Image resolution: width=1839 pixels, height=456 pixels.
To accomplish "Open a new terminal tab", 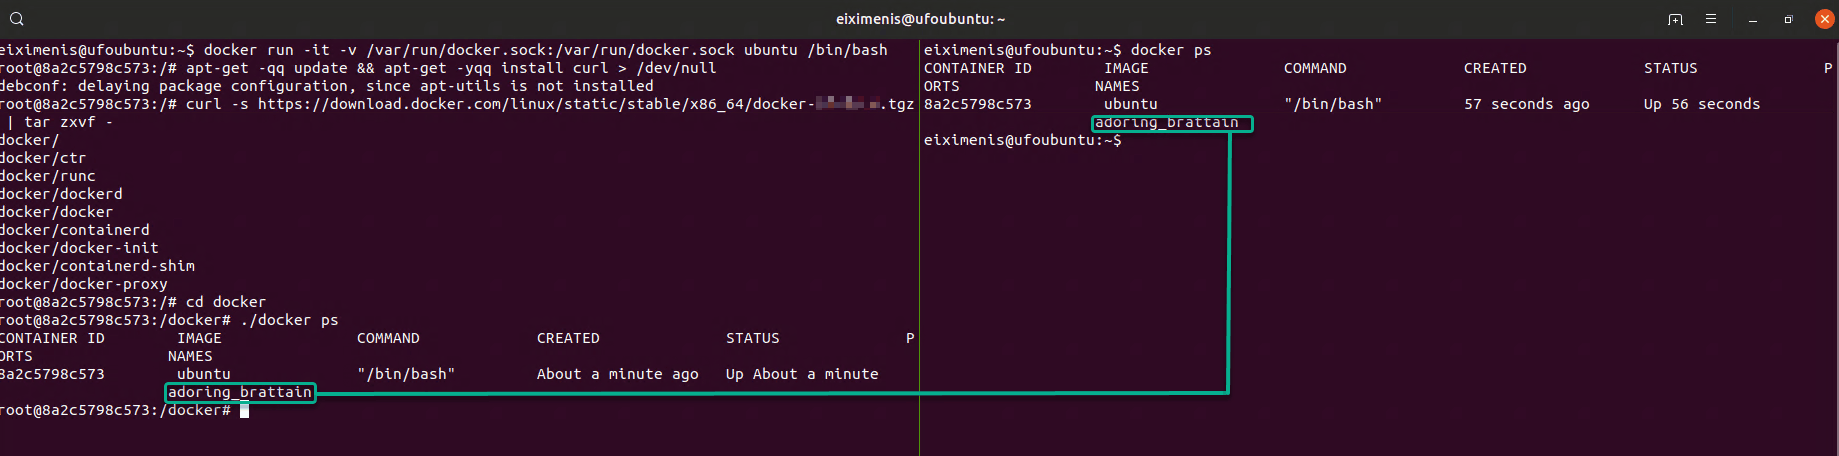I will [x=1675, y=19].
